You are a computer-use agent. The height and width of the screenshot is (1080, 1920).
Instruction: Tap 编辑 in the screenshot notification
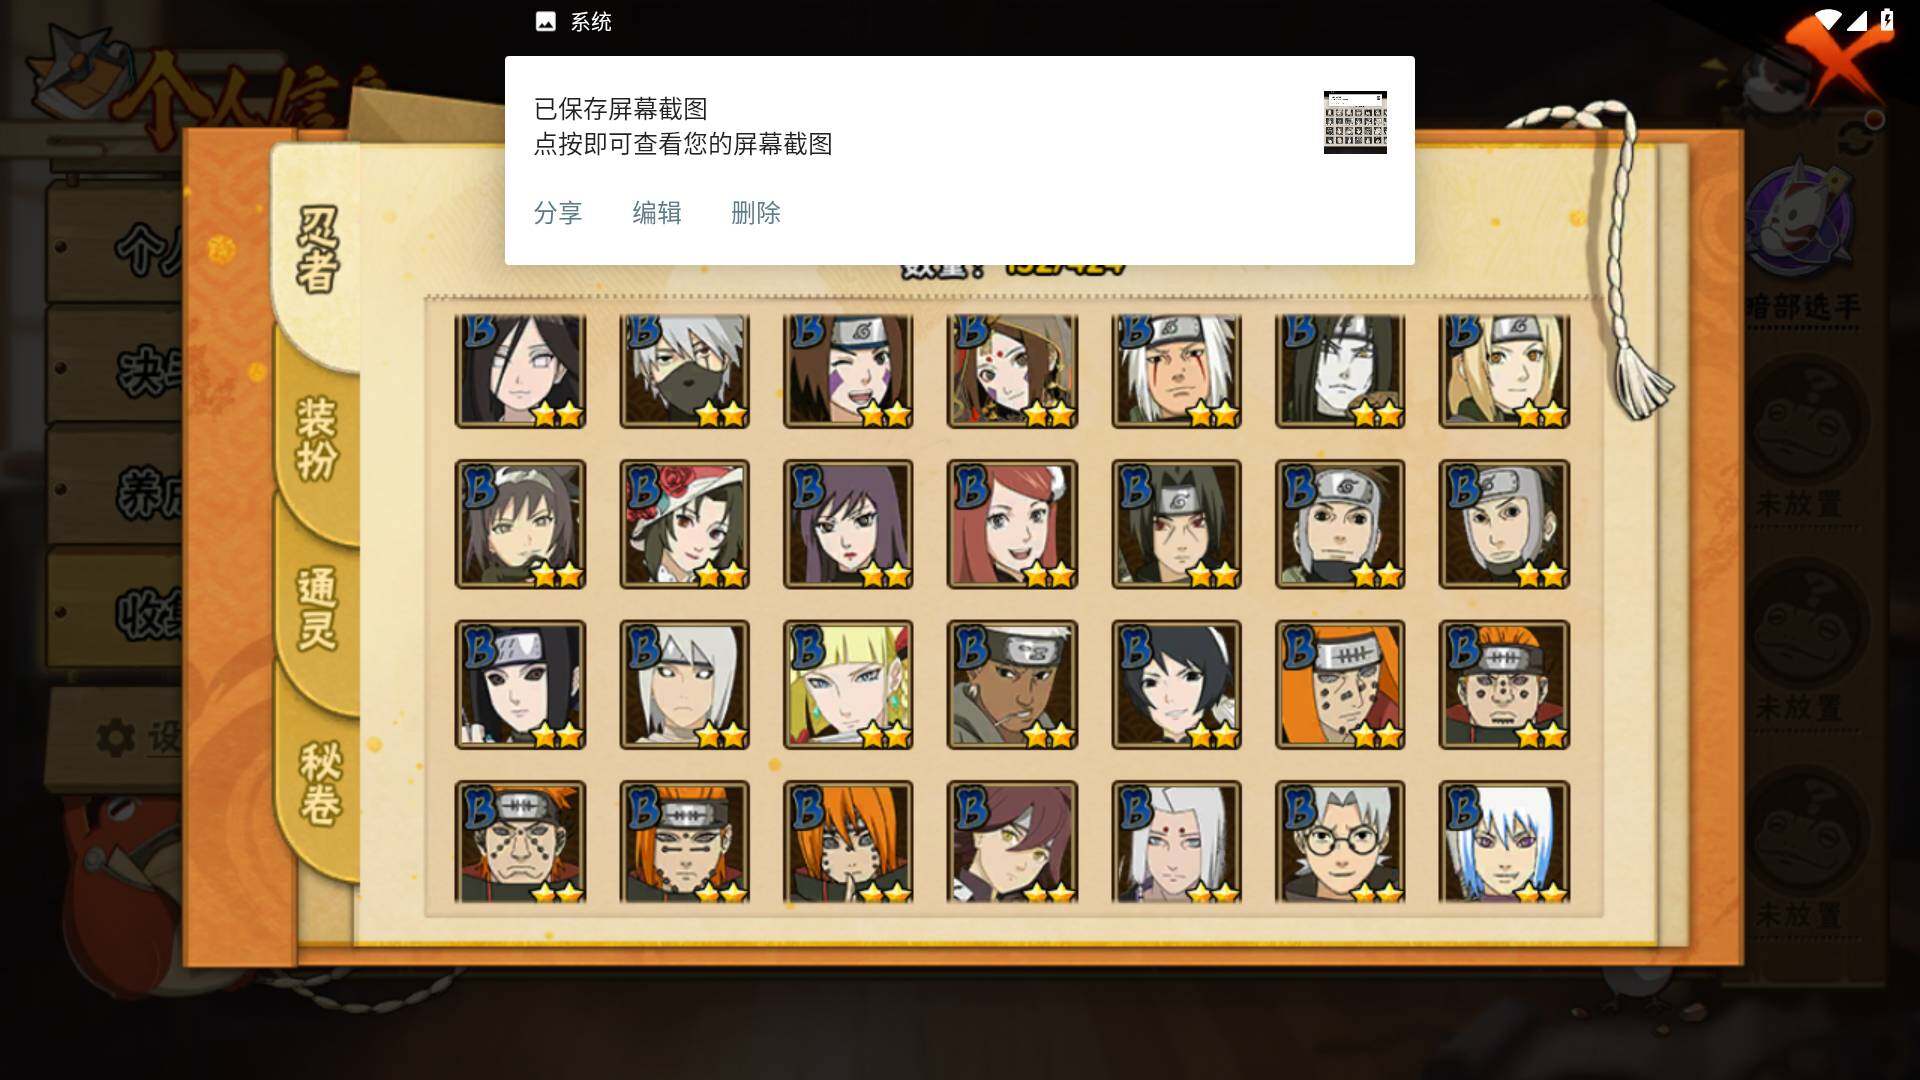click(657, 213)
